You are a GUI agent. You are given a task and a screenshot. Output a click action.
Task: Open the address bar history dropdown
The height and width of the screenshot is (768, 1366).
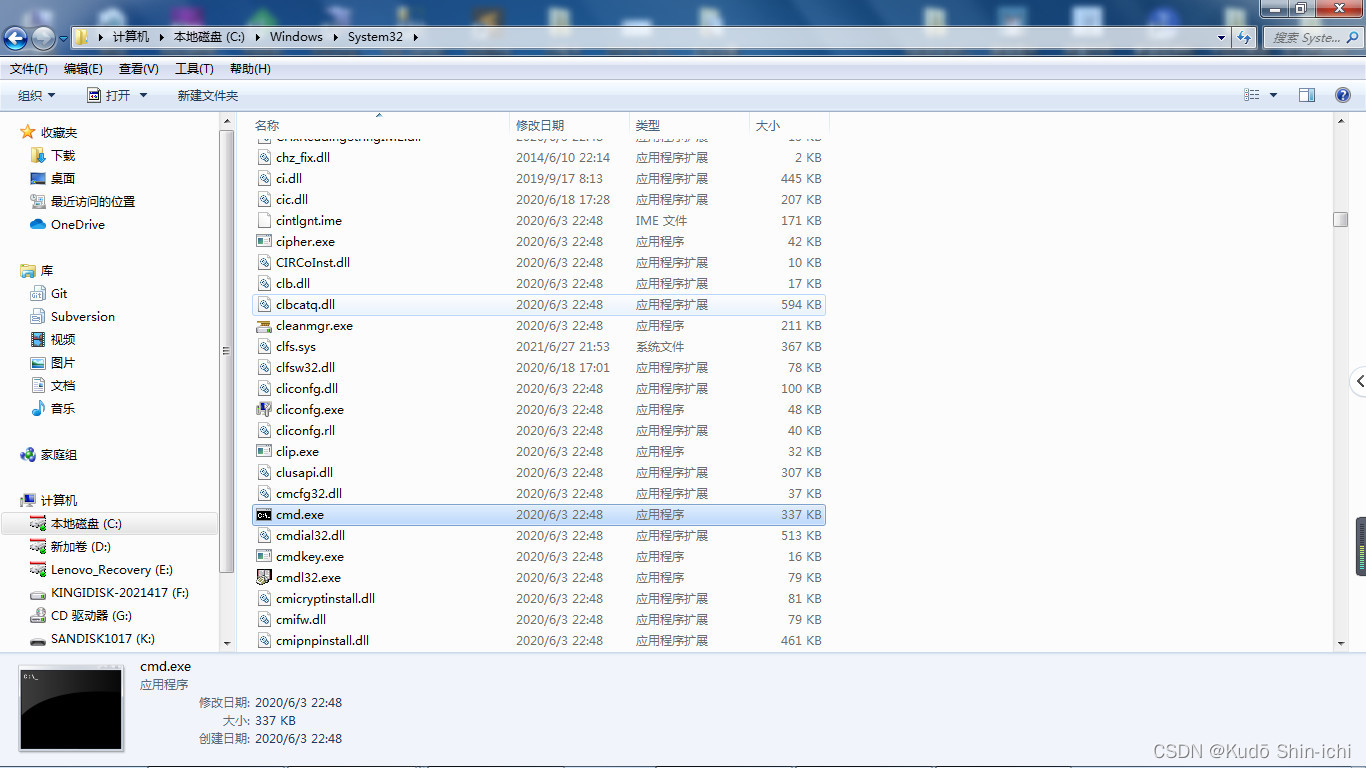[1221, 37]
